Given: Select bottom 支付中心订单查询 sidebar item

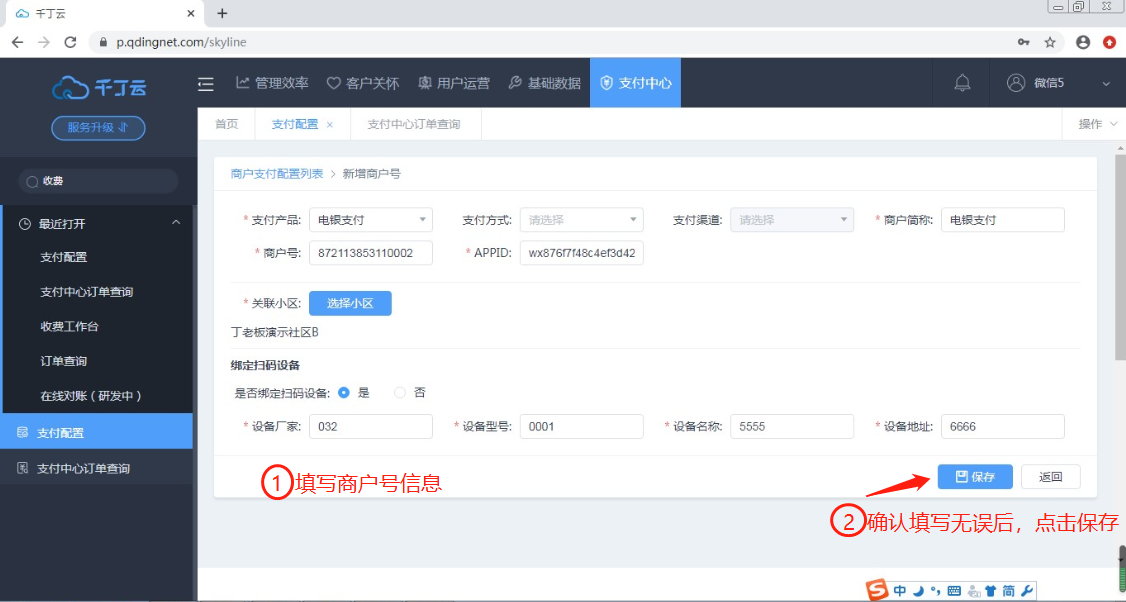Looking at the screenshot, I should (x=96, y=468).
